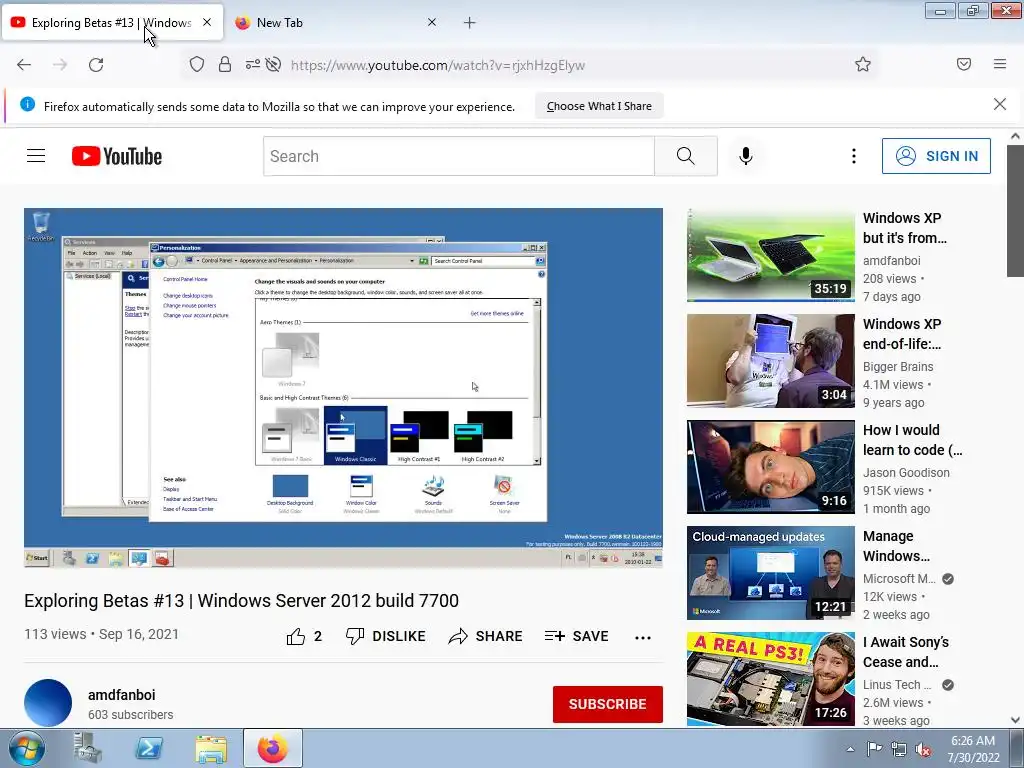The image size is (1024, 768).
Task: Open the YouTube guide hamburger menu
Action: [x=36, y=156]
